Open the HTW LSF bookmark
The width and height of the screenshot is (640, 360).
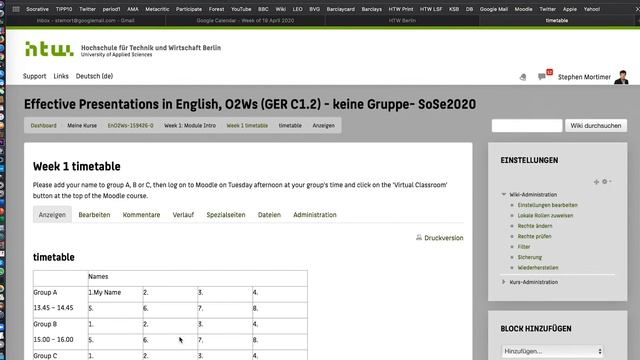click(431, 9)
